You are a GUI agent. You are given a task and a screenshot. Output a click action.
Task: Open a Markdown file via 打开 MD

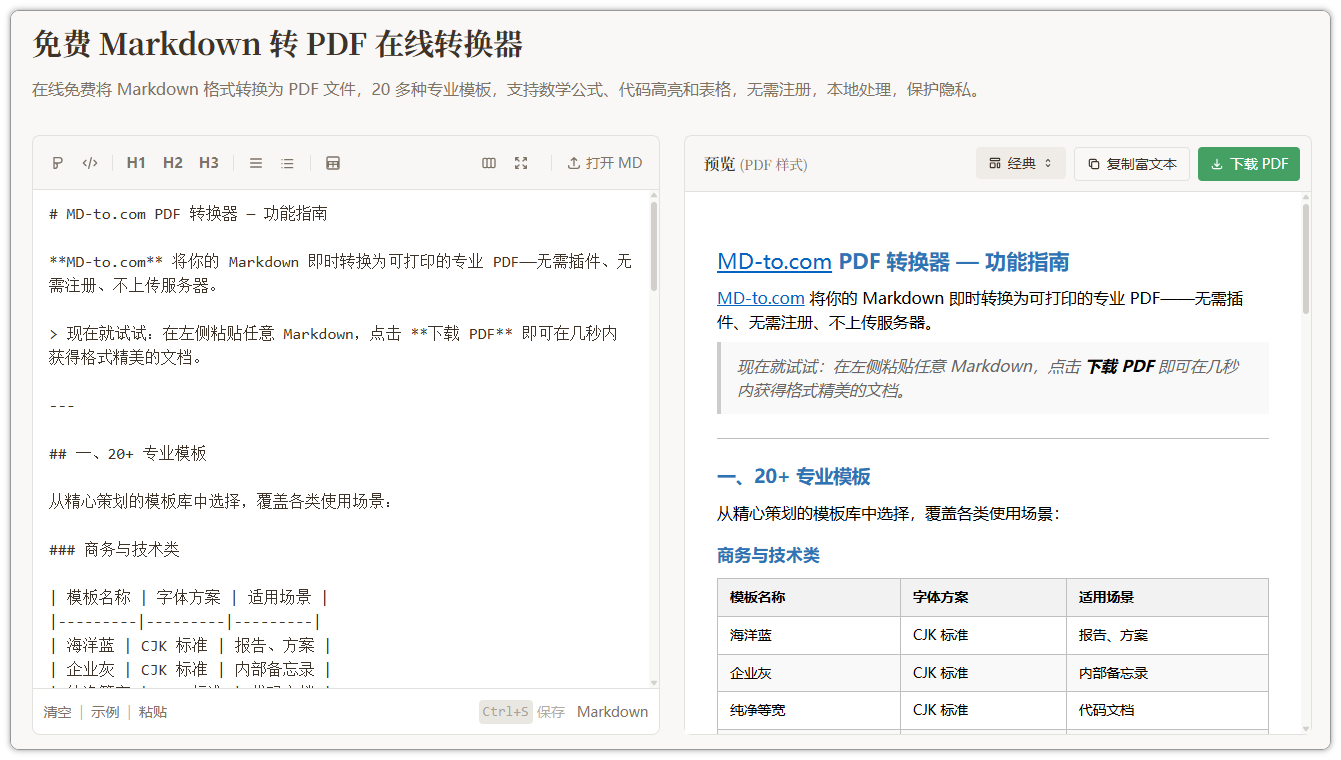pyautogui.click(x=605, y=163)
